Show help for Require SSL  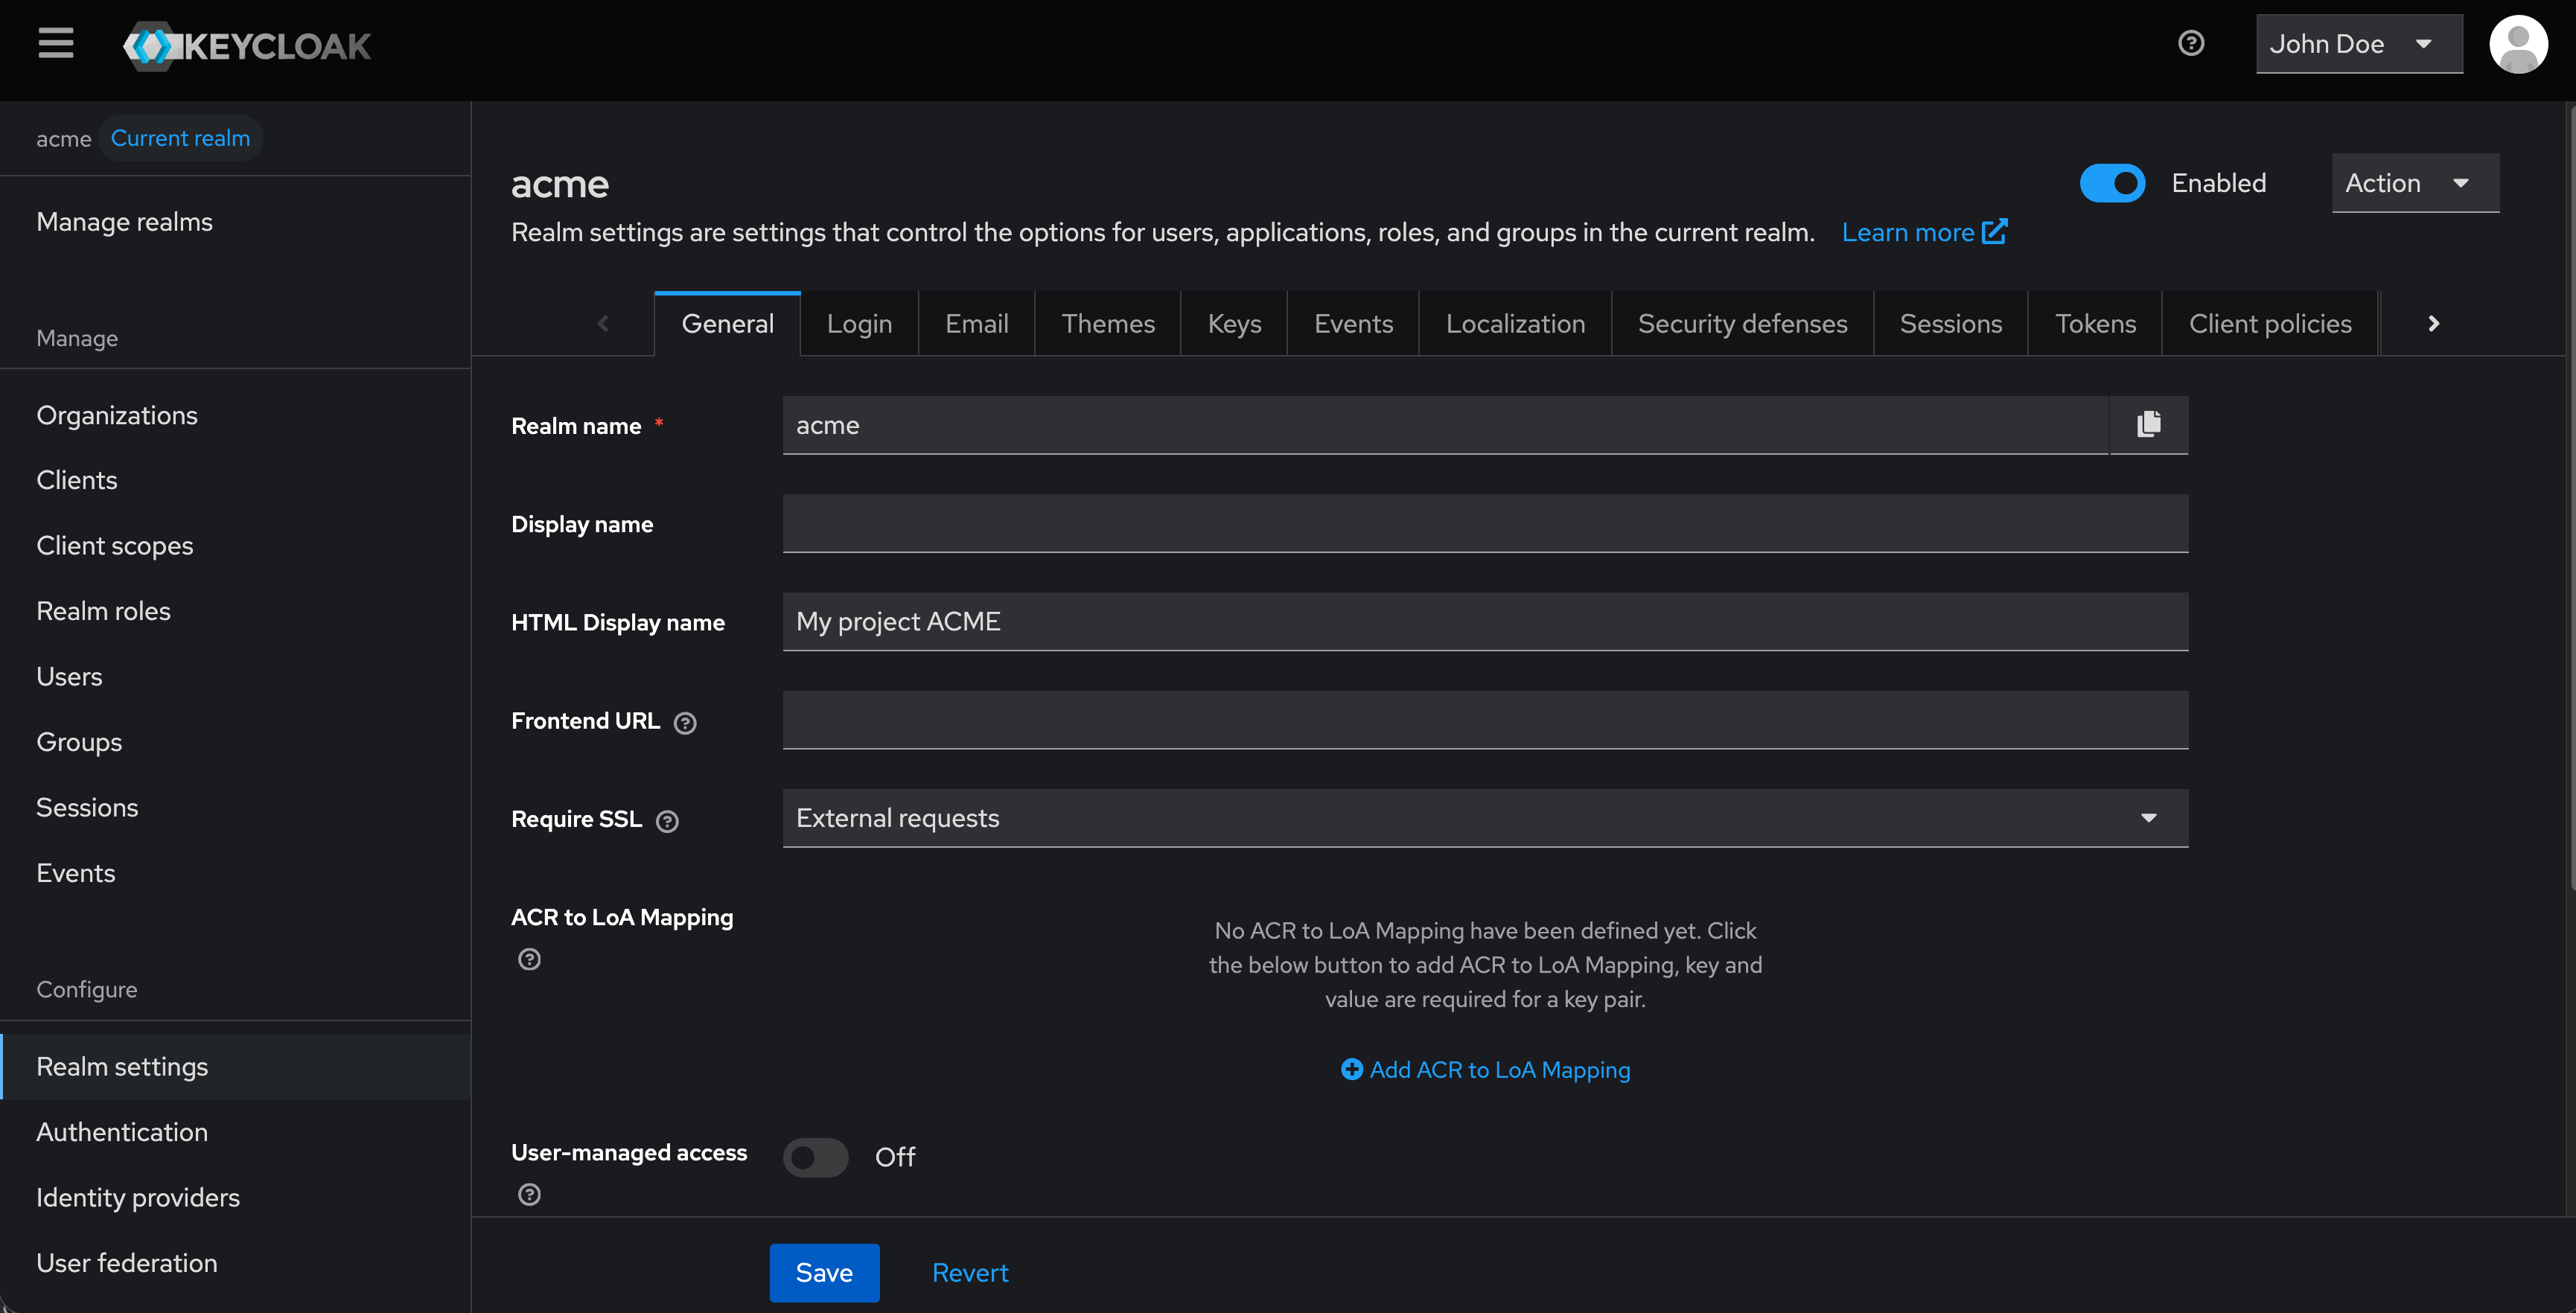pos(667,821)
